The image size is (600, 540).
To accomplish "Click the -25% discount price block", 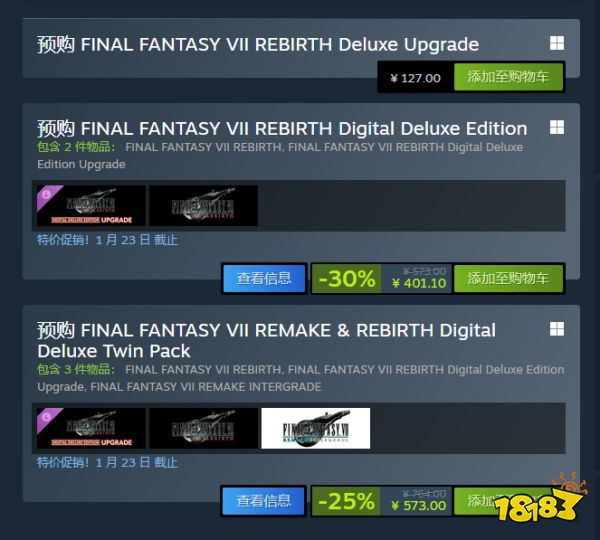I will click(x=381, y=501).
